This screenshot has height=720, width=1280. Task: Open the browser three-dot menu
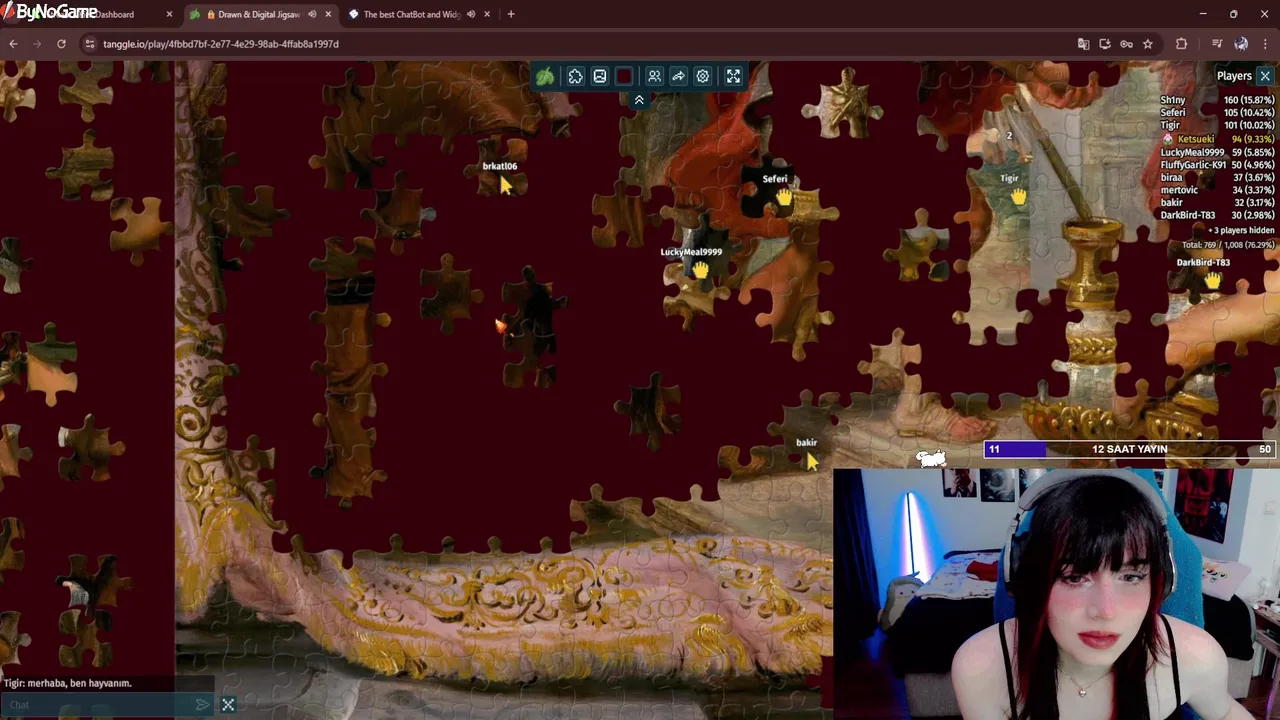(x=1266, y=44)
